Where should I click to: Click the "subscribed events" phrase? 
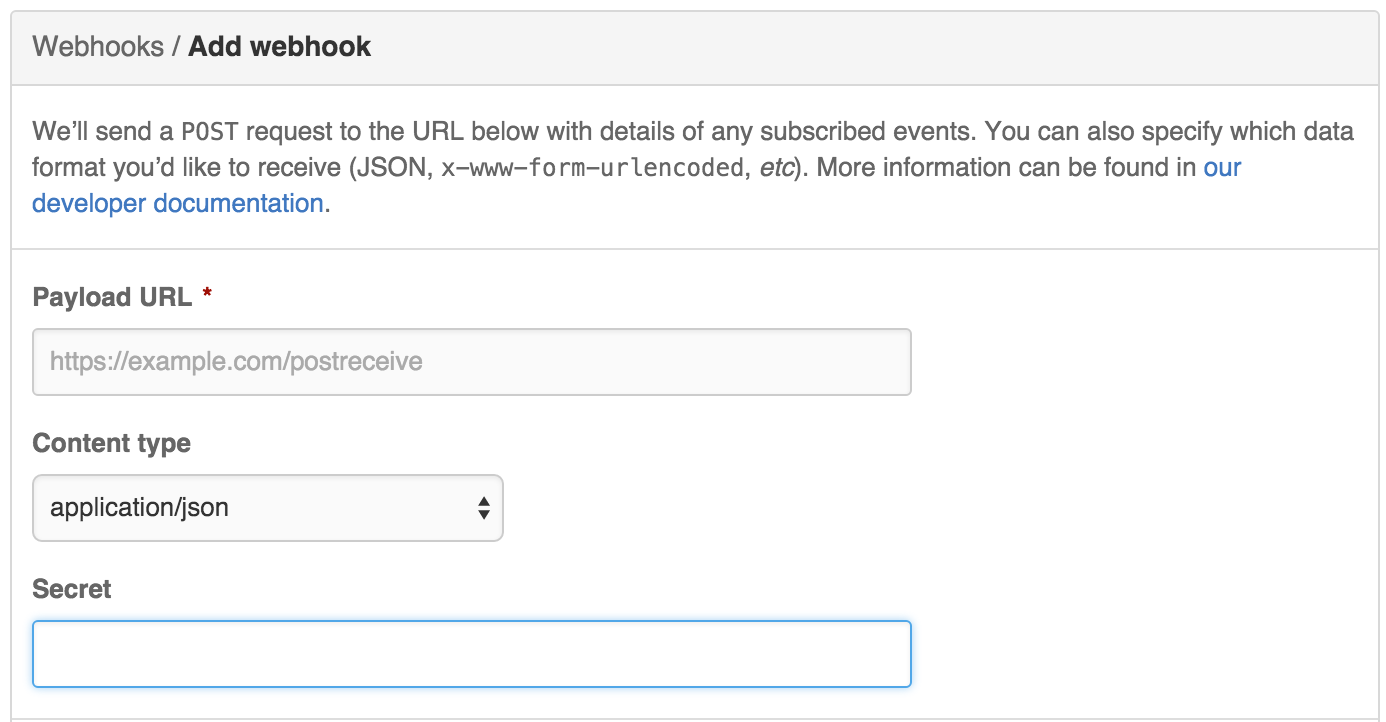pos(901,132)
